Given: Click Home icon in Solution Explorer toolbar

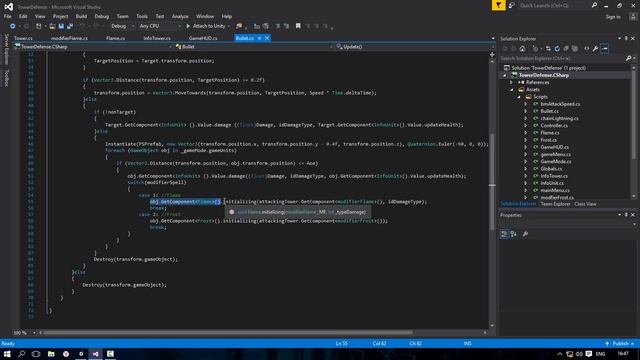Looking at the screenshot, I should (x=522, y=49).
